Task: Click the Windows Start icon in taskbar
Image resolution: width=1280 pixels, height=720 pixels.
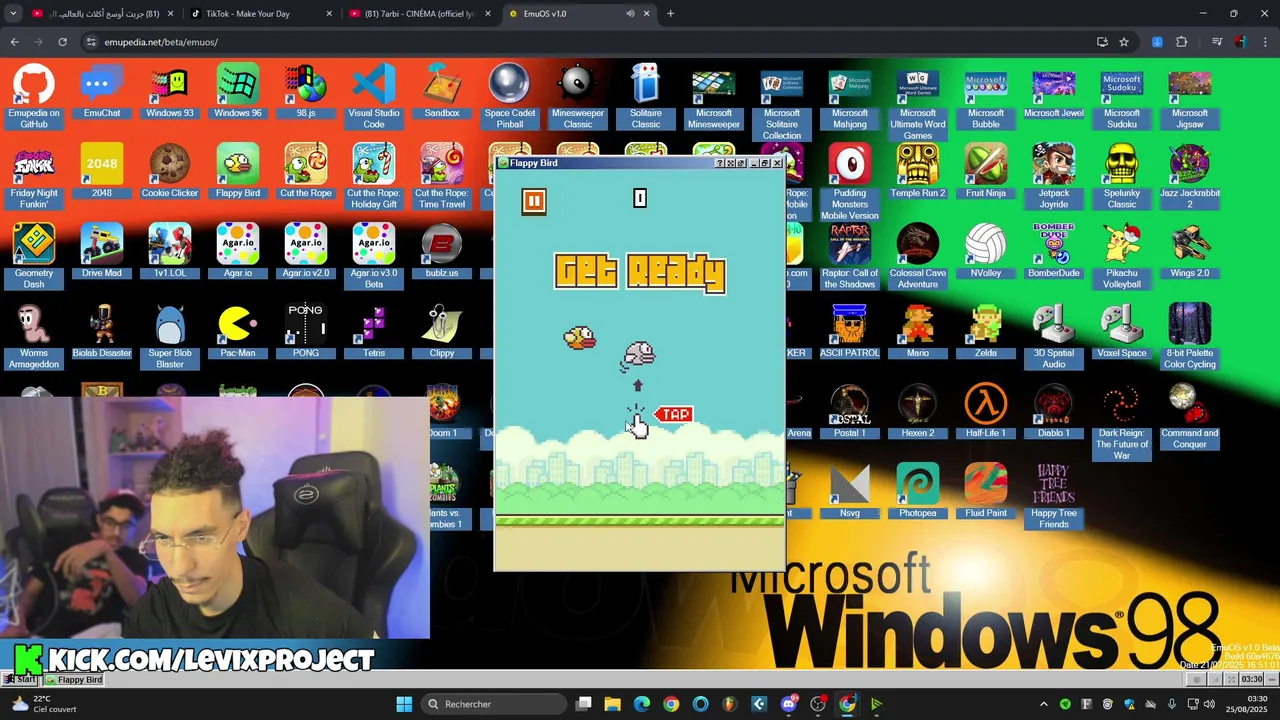Action: point(404,704)
